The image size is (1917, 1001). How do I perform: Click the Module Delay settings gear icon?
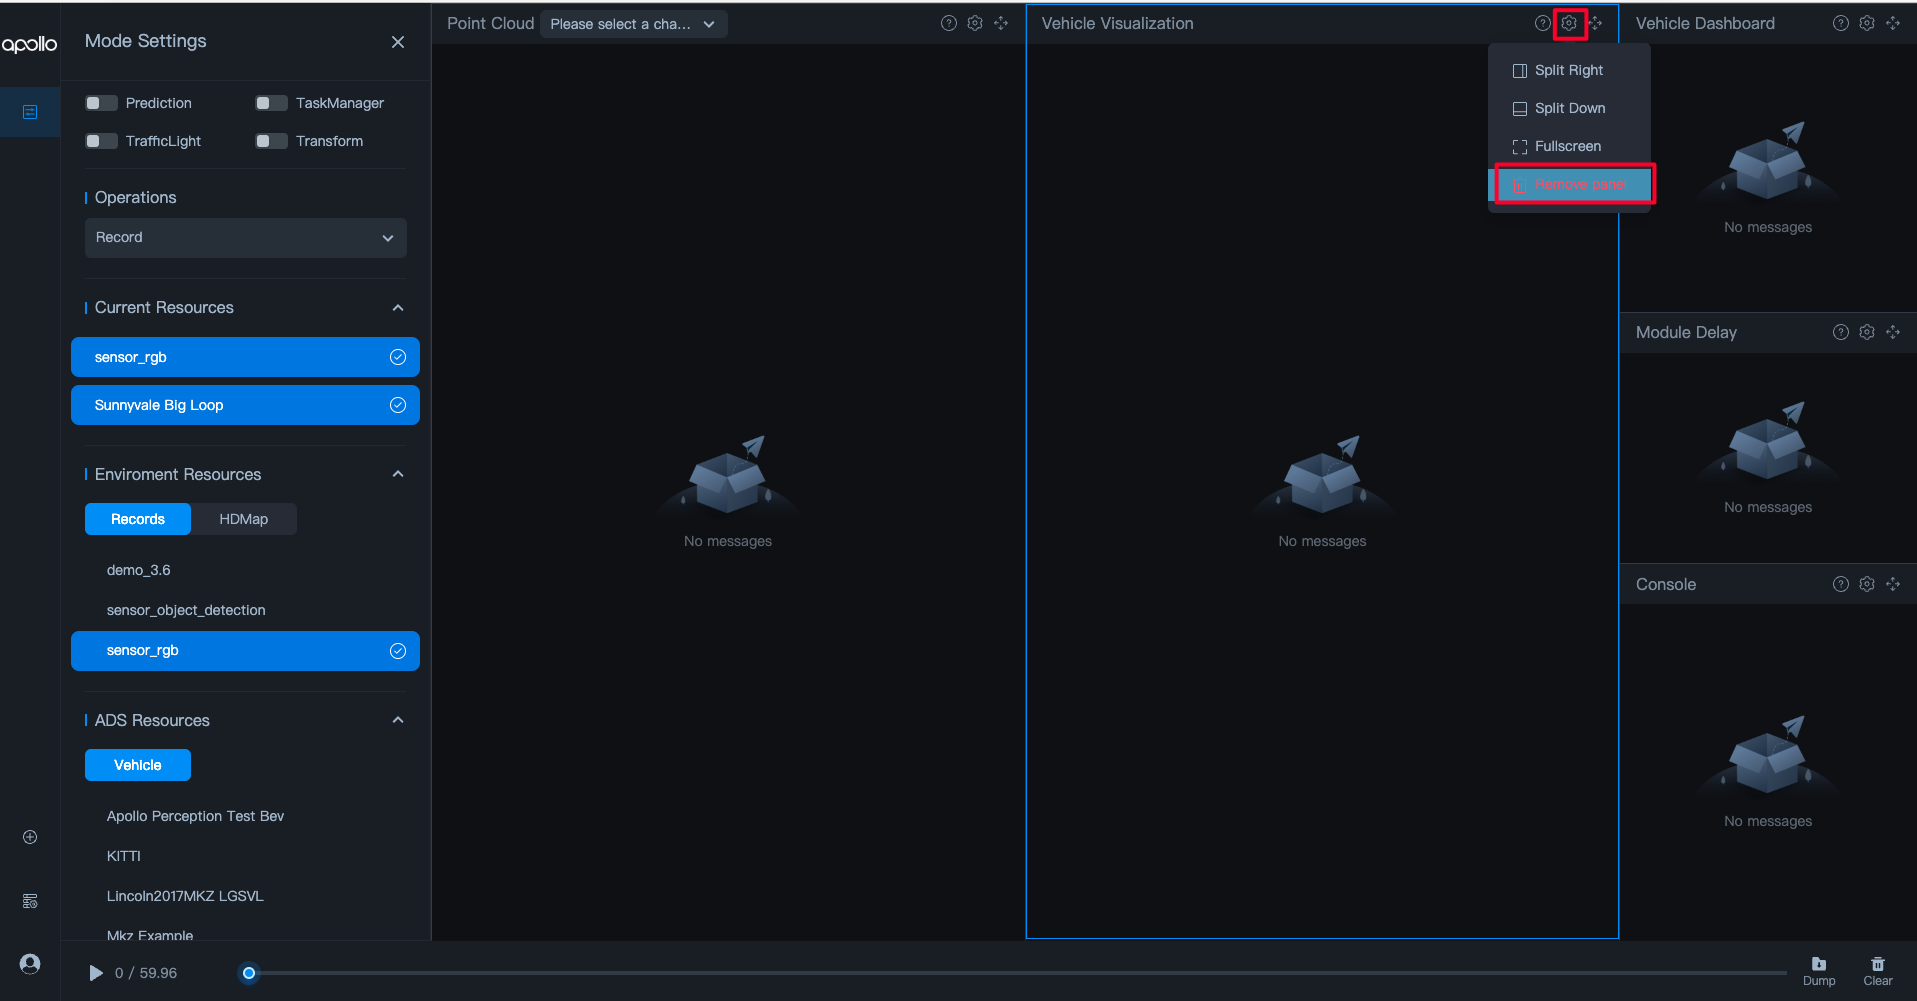pyautogui.click(x=1866, y=332)
